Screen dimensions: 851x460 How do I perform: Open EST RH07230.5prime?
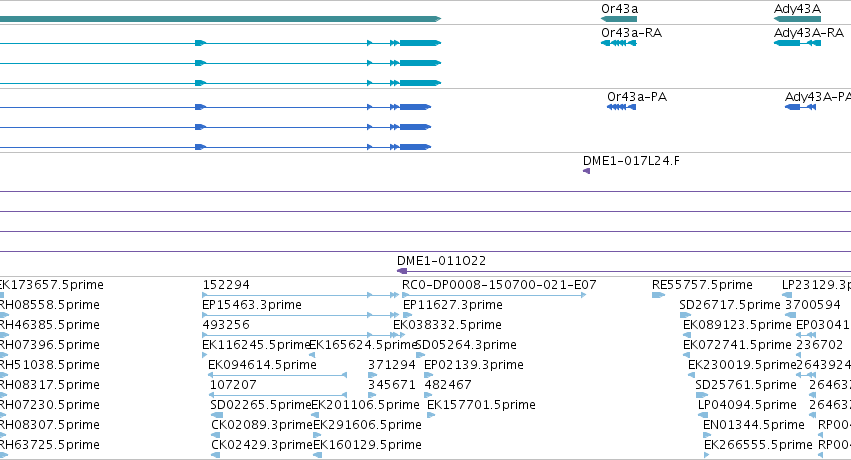(x=49, y=405)
